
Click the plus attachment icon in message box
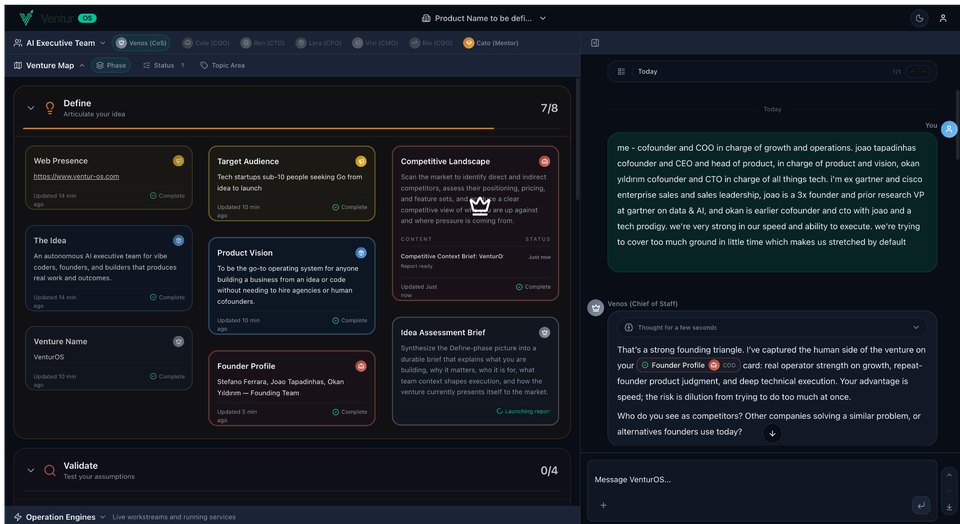(x=603, y=505)
